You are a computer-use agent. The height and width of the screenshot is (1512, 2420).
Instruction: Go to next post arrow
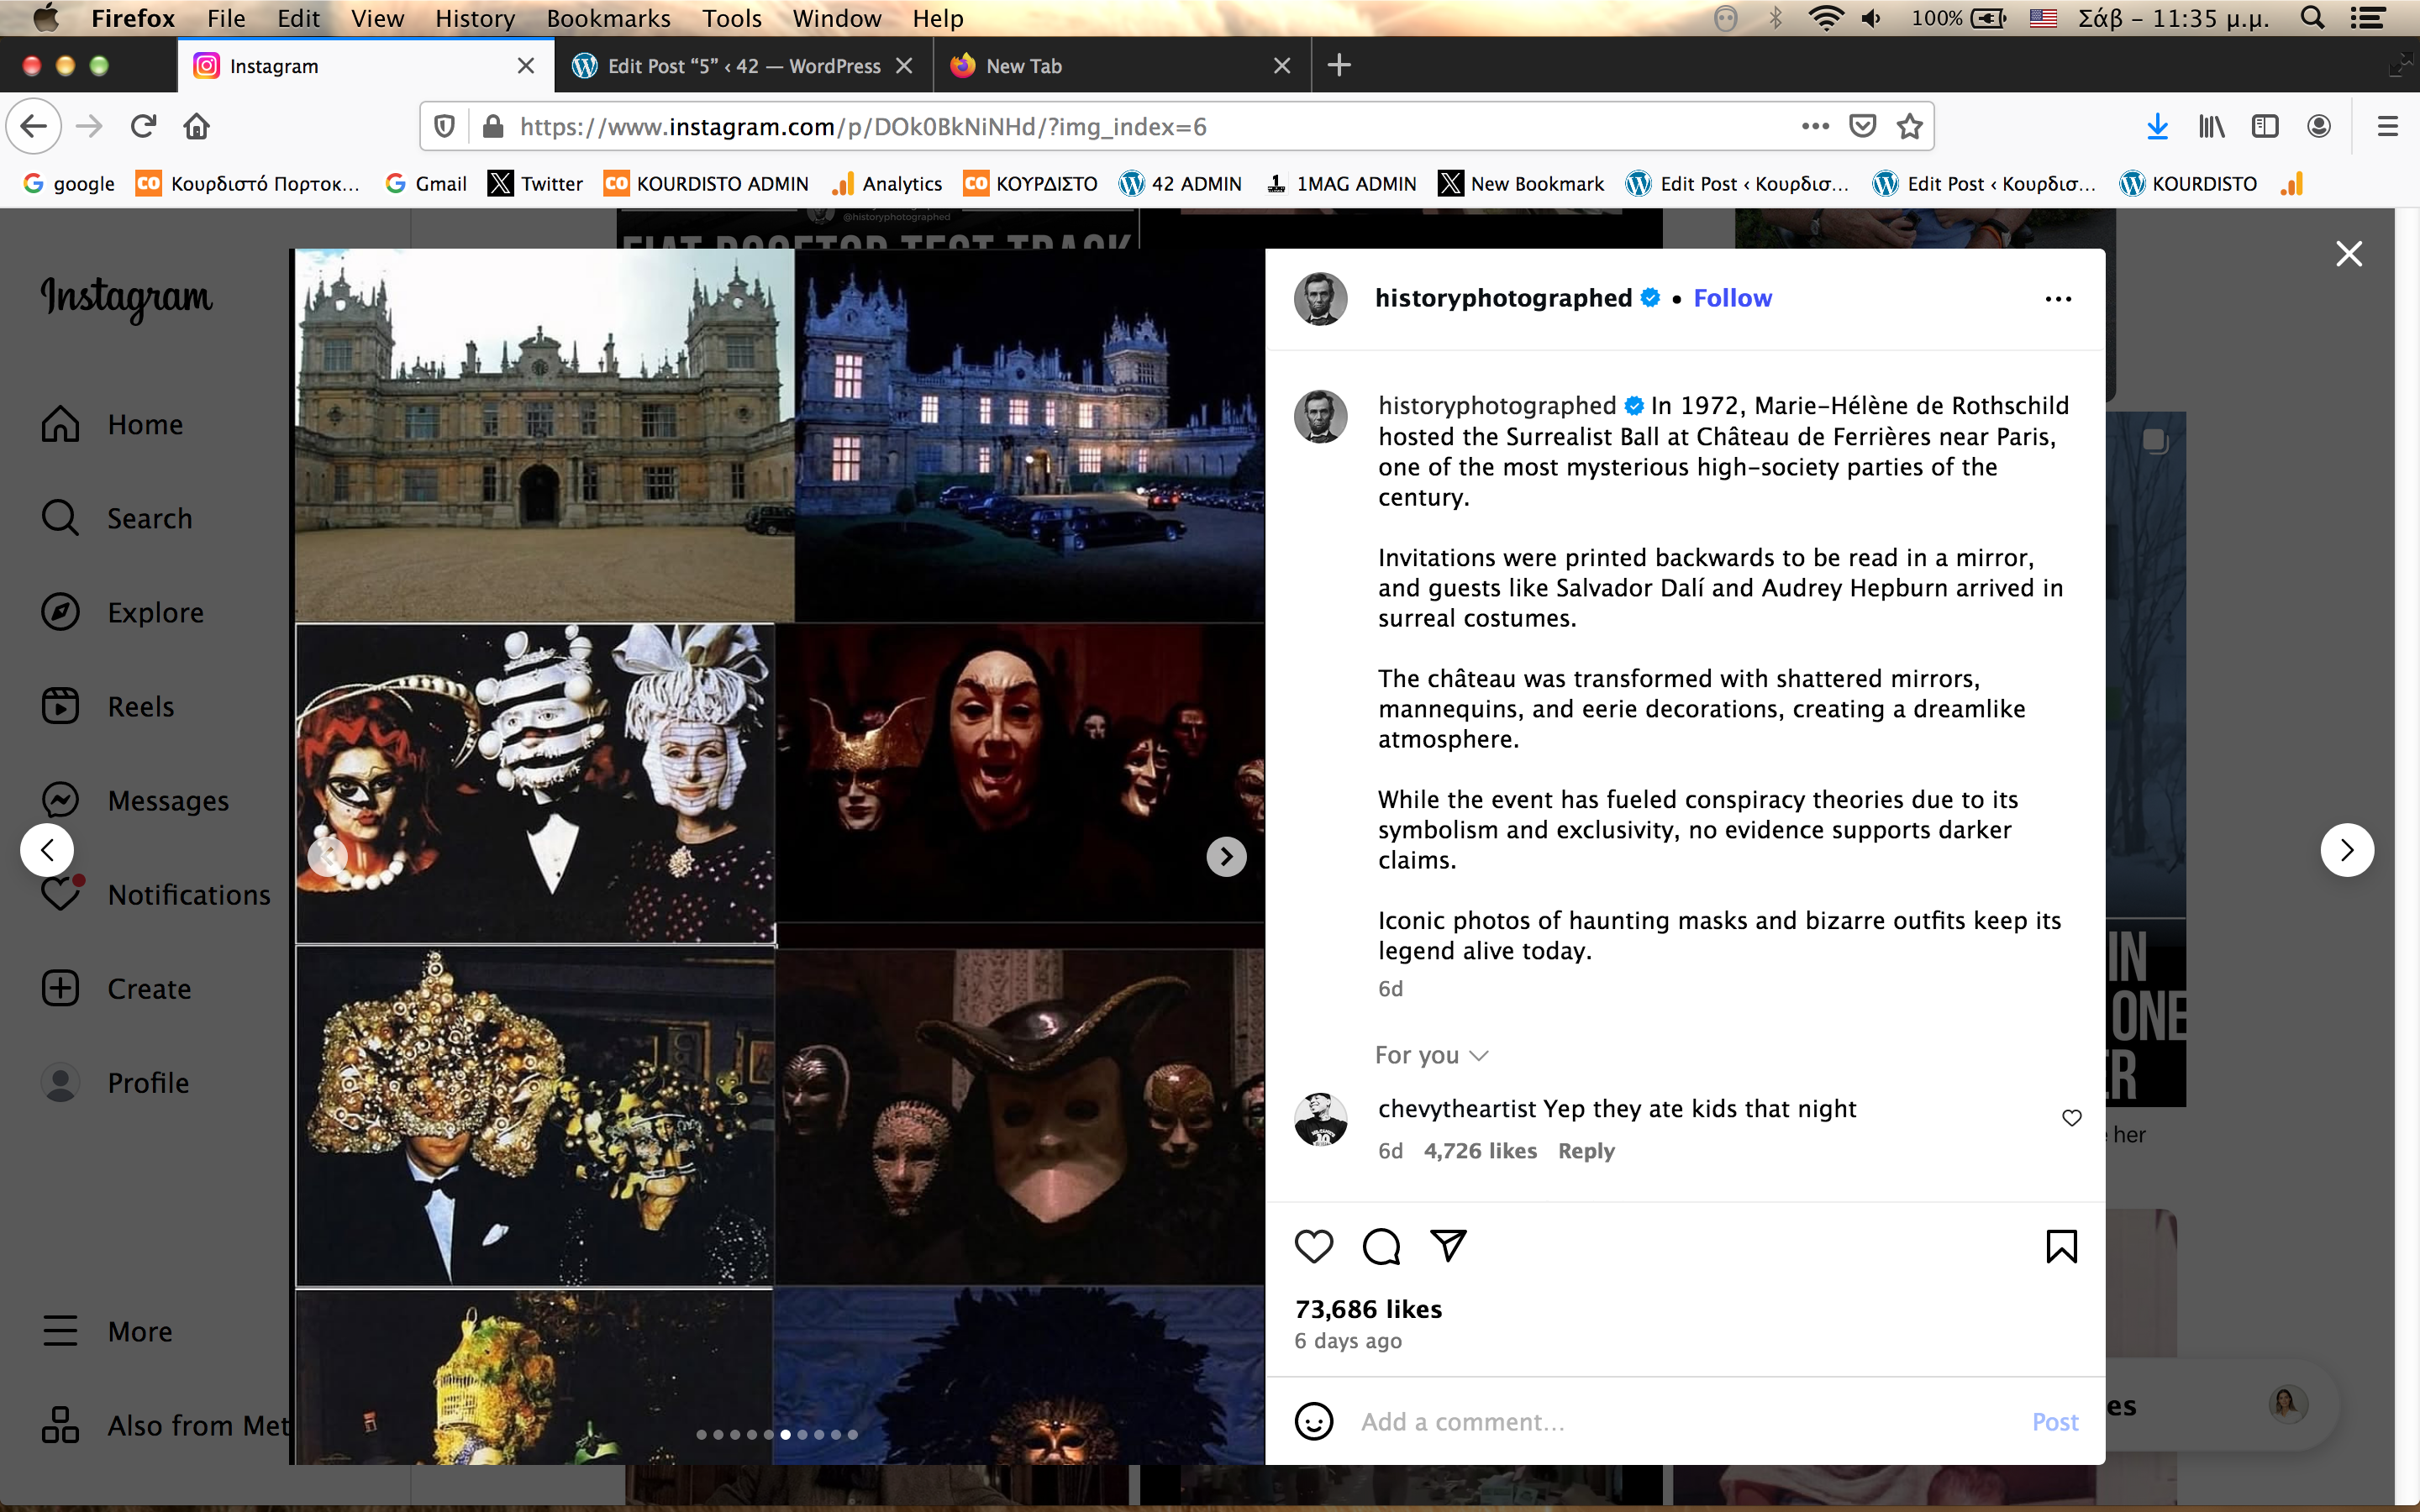(2346, 850)
